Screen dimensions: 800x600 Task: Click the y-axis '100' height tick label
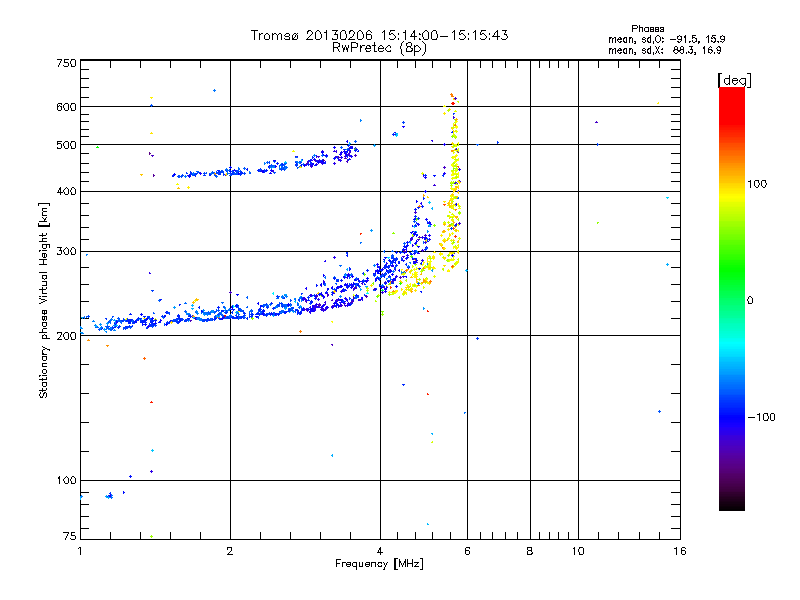66,480
